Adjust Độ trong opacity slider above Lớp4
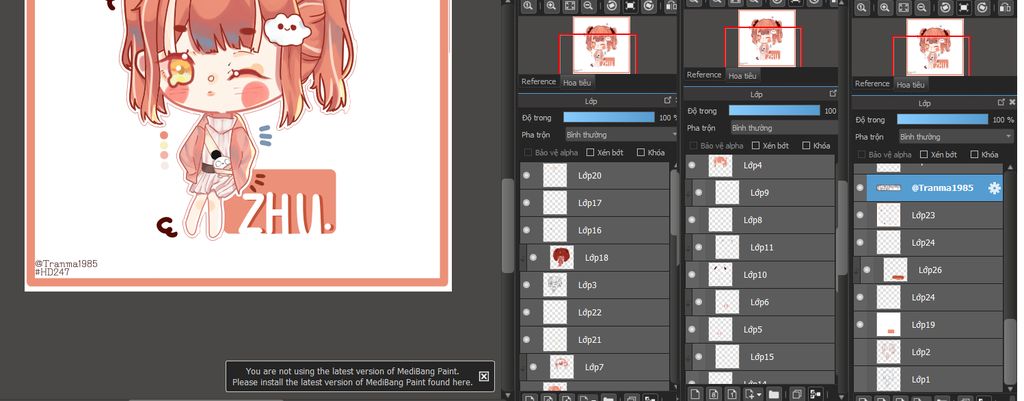Viewport: 1024px width, 401px height. tap(774, 111)
